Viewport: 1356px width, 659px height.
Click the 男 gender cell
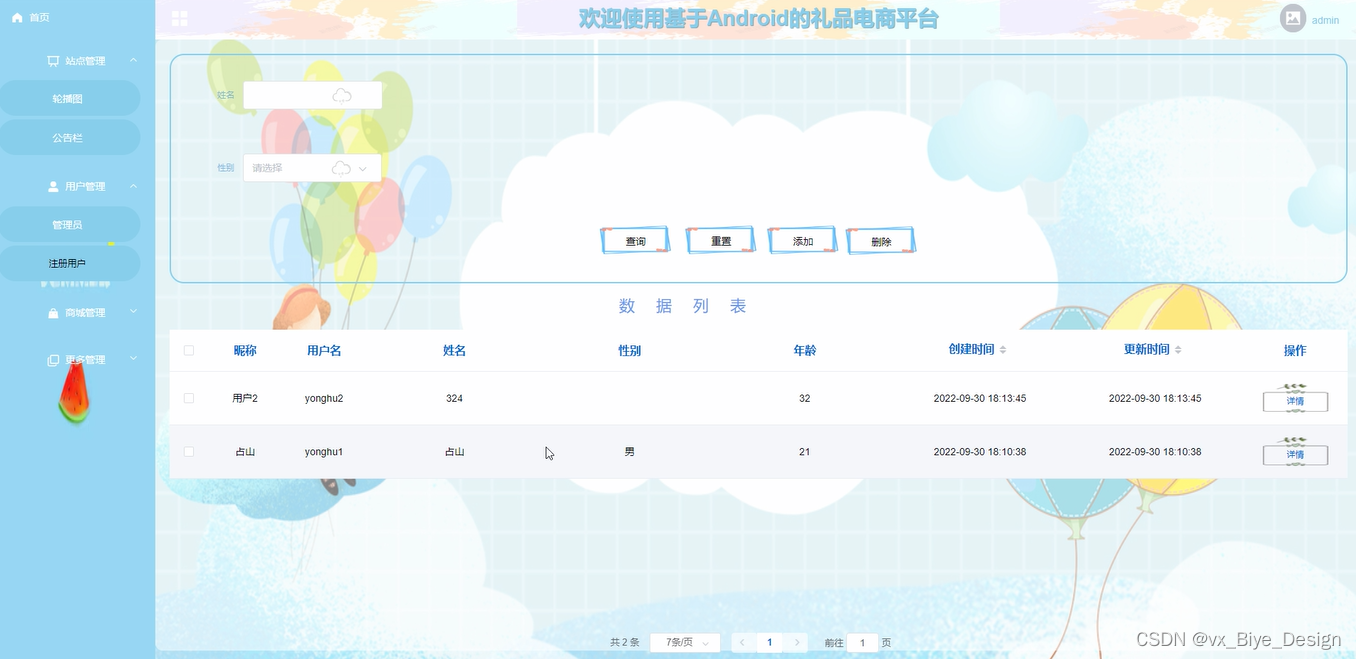pos(630,452)
